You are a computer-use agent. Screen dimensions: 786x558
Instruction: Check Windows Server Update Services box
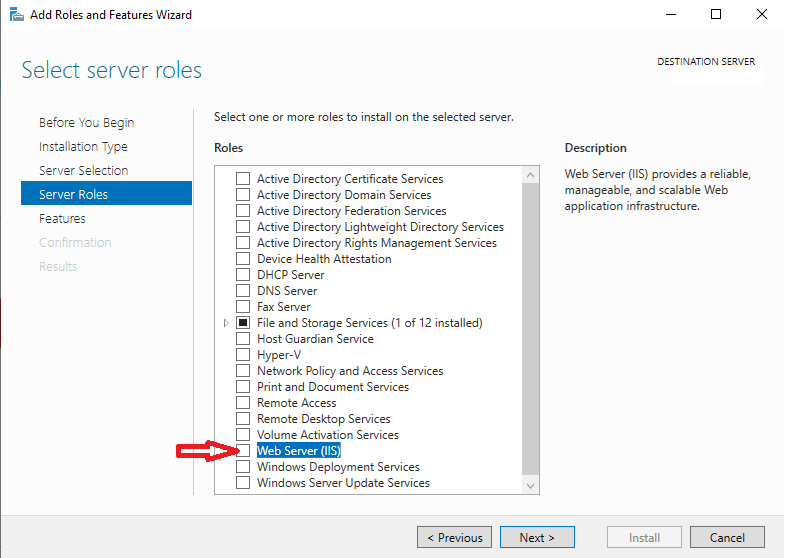click(x=243, y=483)
